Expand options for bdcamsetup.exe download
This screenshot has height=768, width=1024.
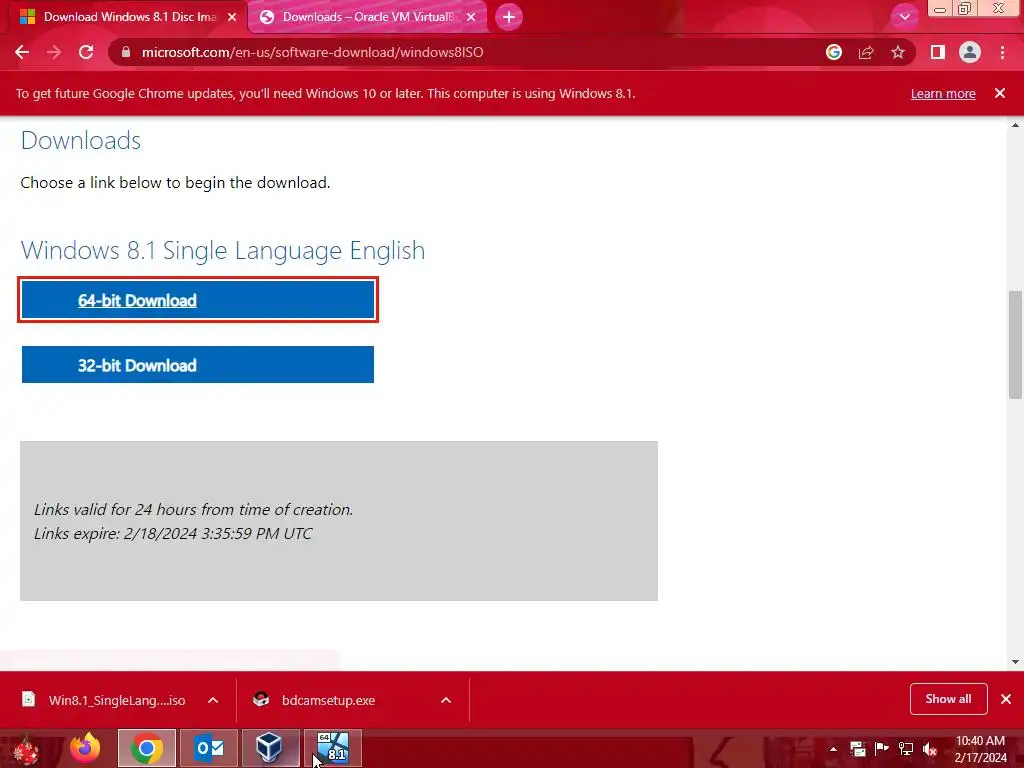click(x=446, y=700)
